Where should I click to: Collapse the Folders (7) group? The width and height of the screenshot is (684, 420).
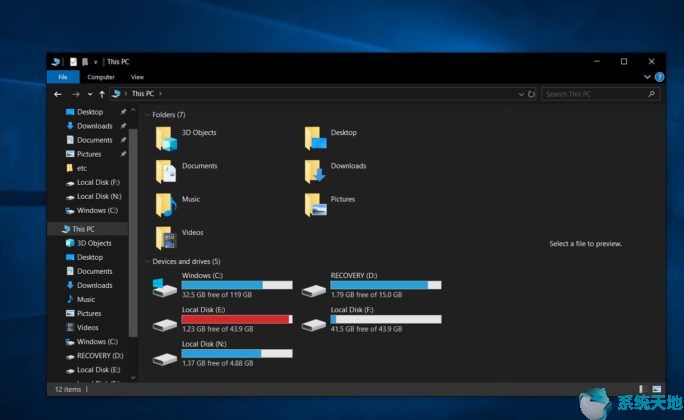[147, 115]
